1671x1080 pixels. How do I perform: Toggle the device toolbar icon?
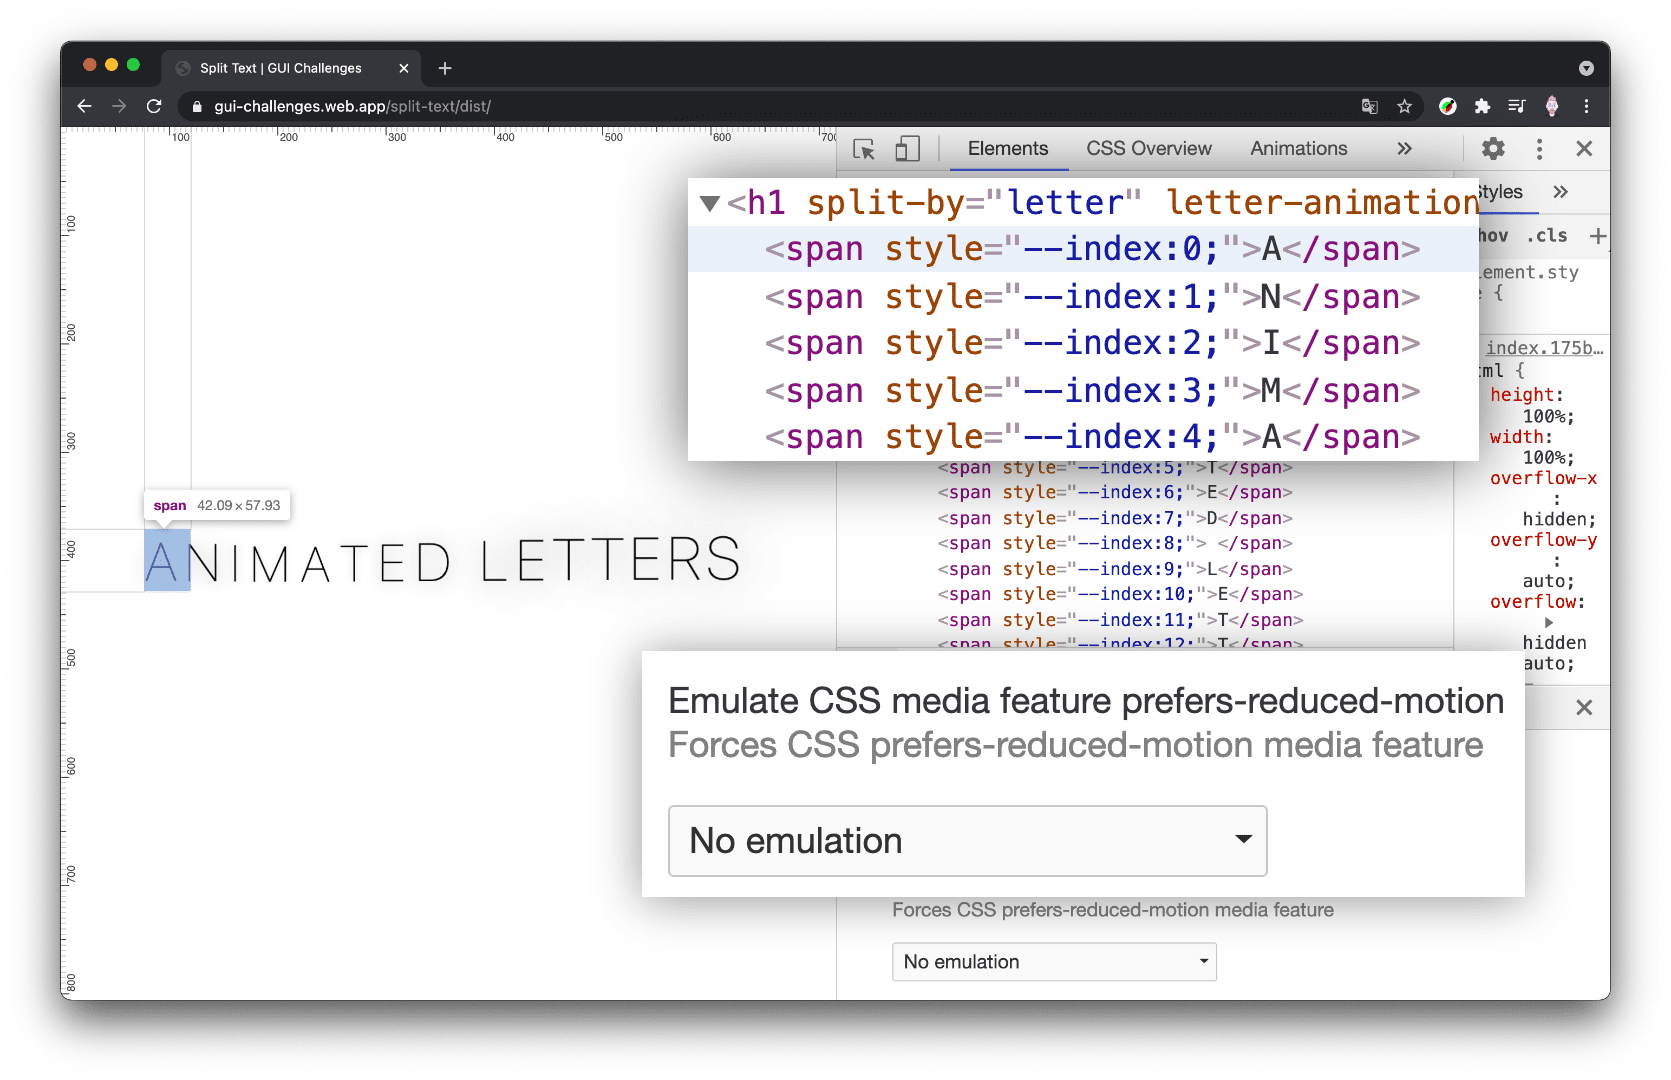coord(907,149)
